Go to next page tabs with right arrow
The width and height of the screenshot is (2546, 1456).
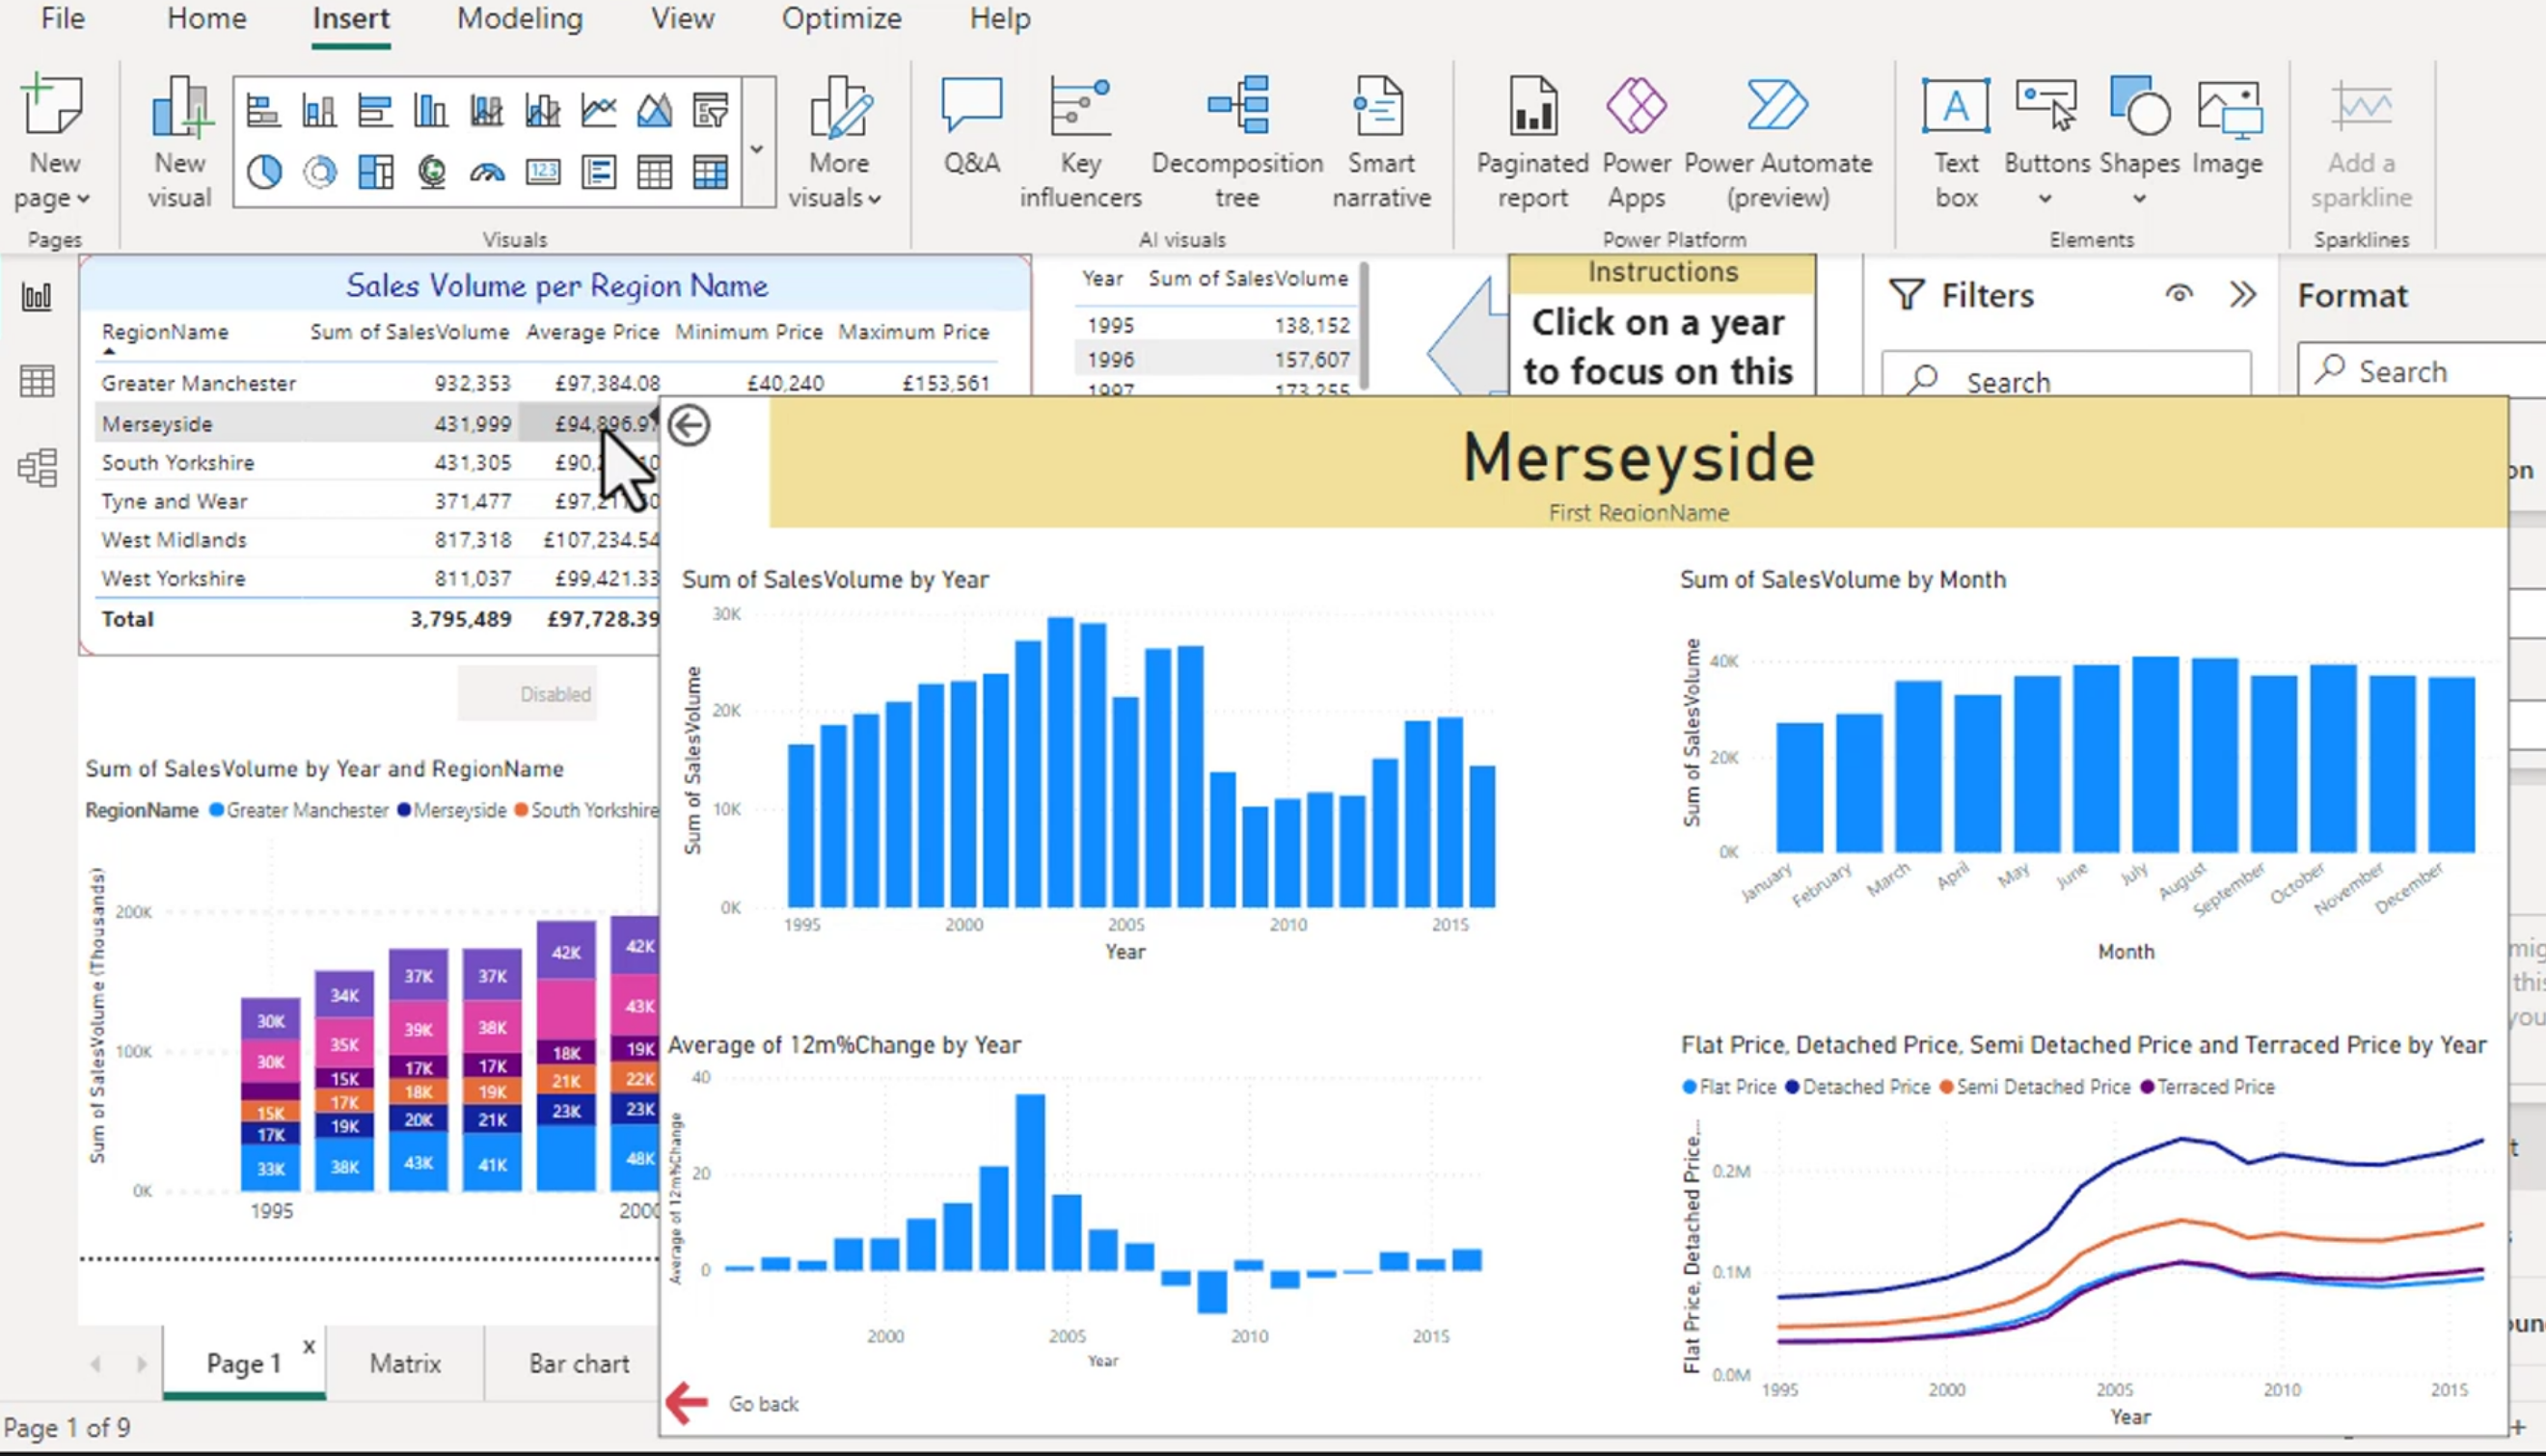point(141,1364)
